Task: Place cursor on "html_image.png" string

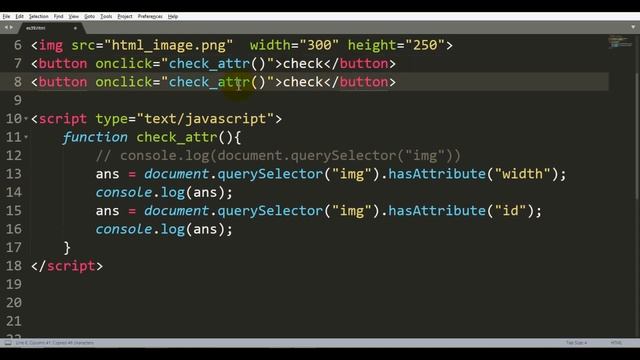Action: point(169,45)
